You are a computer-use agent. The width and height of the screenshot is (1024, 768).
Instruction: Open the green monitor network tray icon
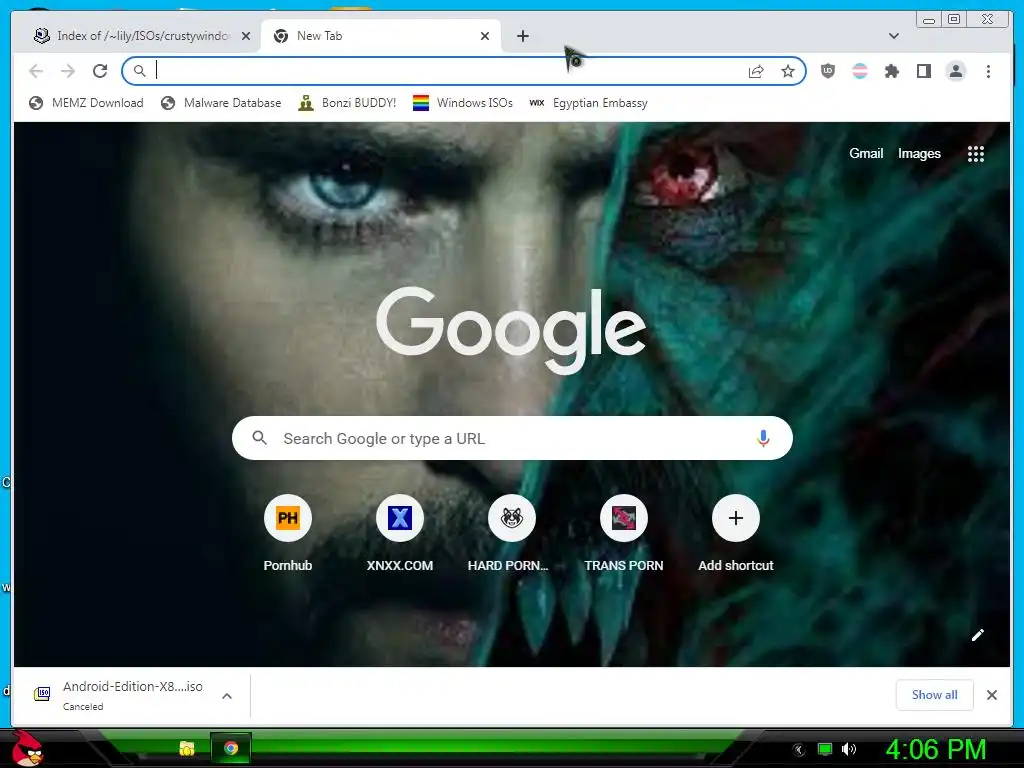[x=825, y=749]
